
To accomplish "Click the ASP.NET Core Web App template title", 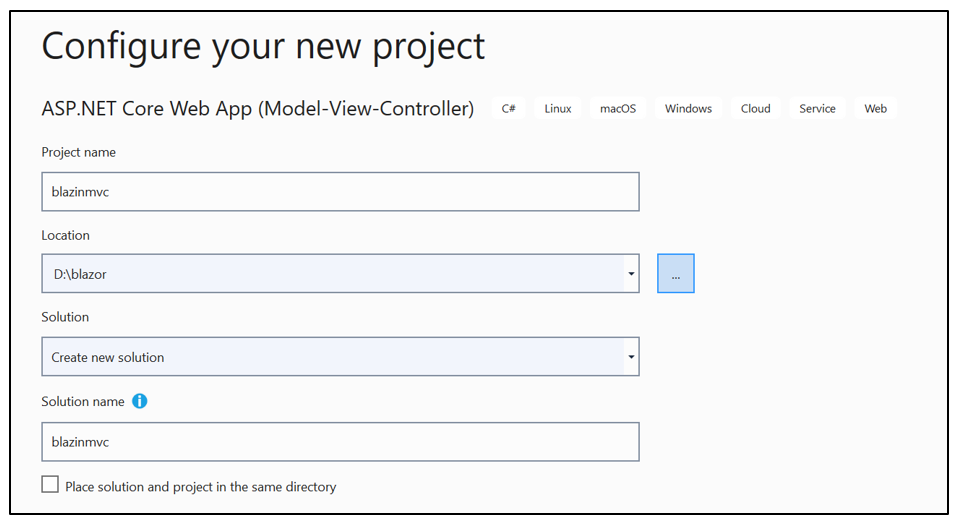I will 257,108.
